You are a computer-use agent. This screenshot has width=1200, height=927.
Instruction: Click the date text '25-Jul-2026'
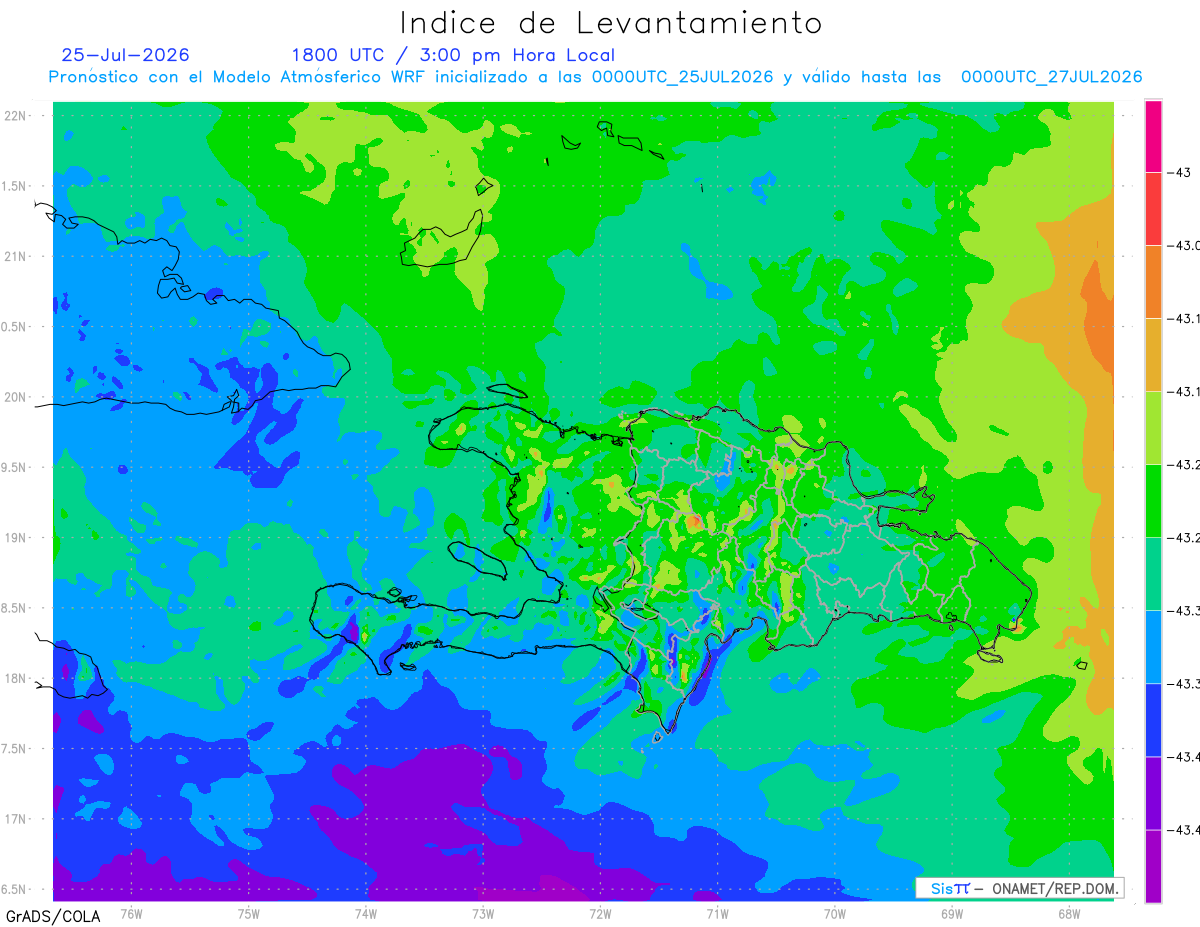coord(125,55)
